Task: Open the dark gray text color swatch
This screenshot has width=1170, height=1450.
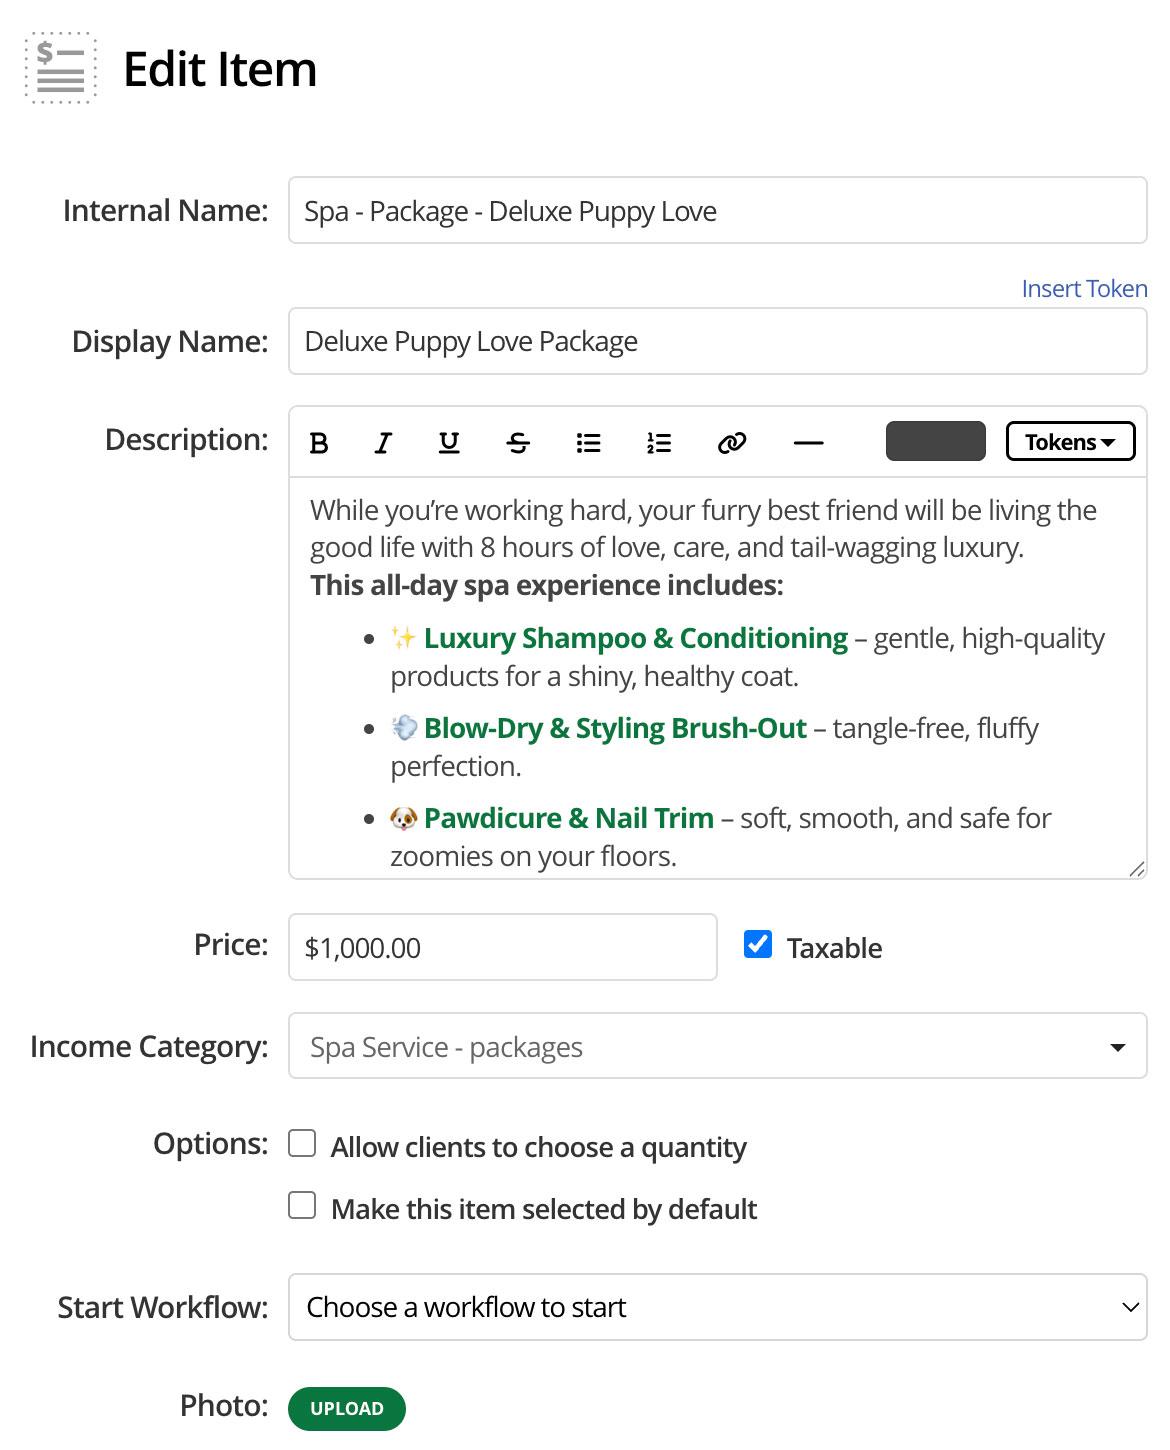Action: pos(935,442)
